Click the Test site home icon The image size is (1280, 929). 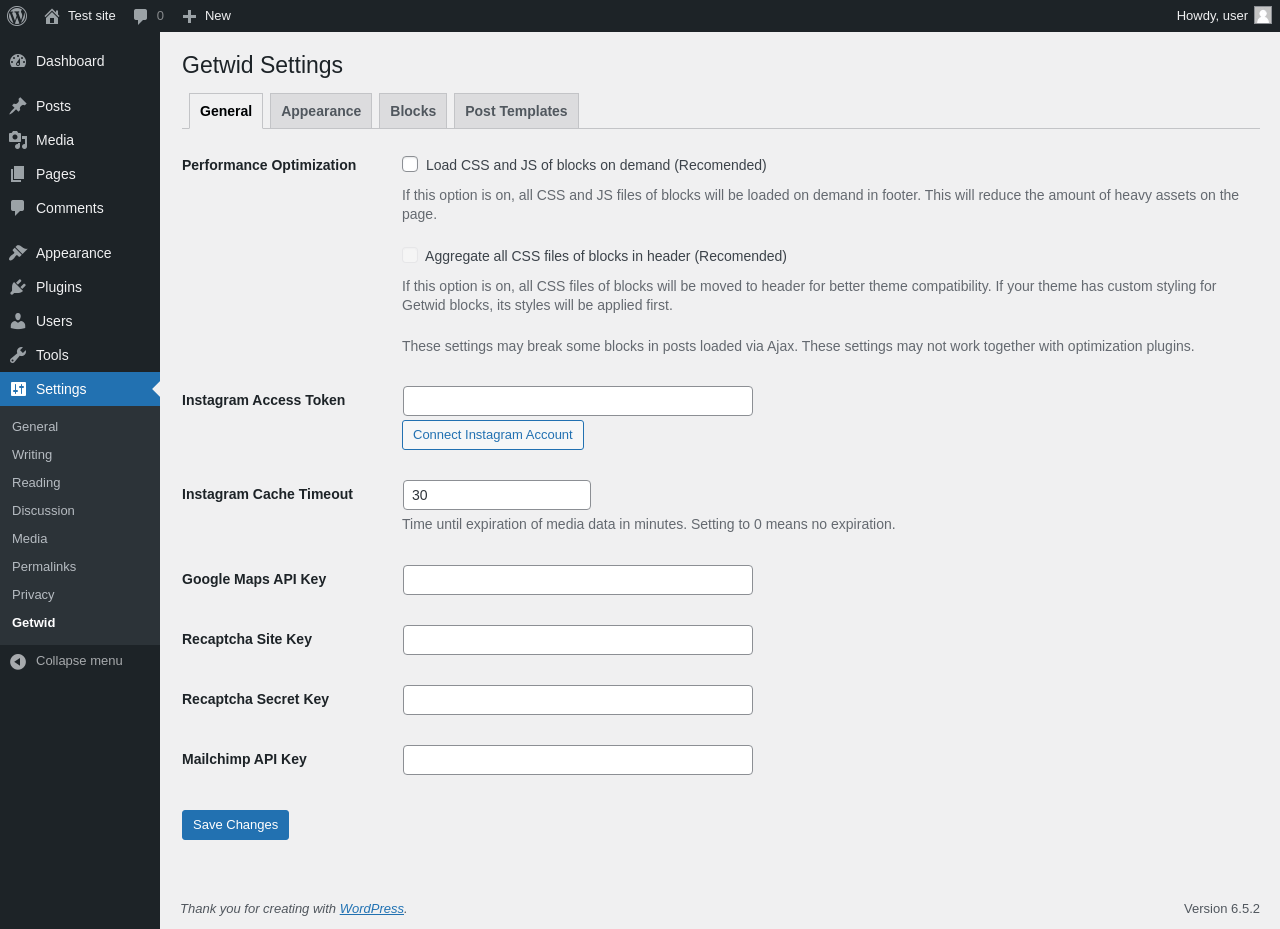(52, 16)
